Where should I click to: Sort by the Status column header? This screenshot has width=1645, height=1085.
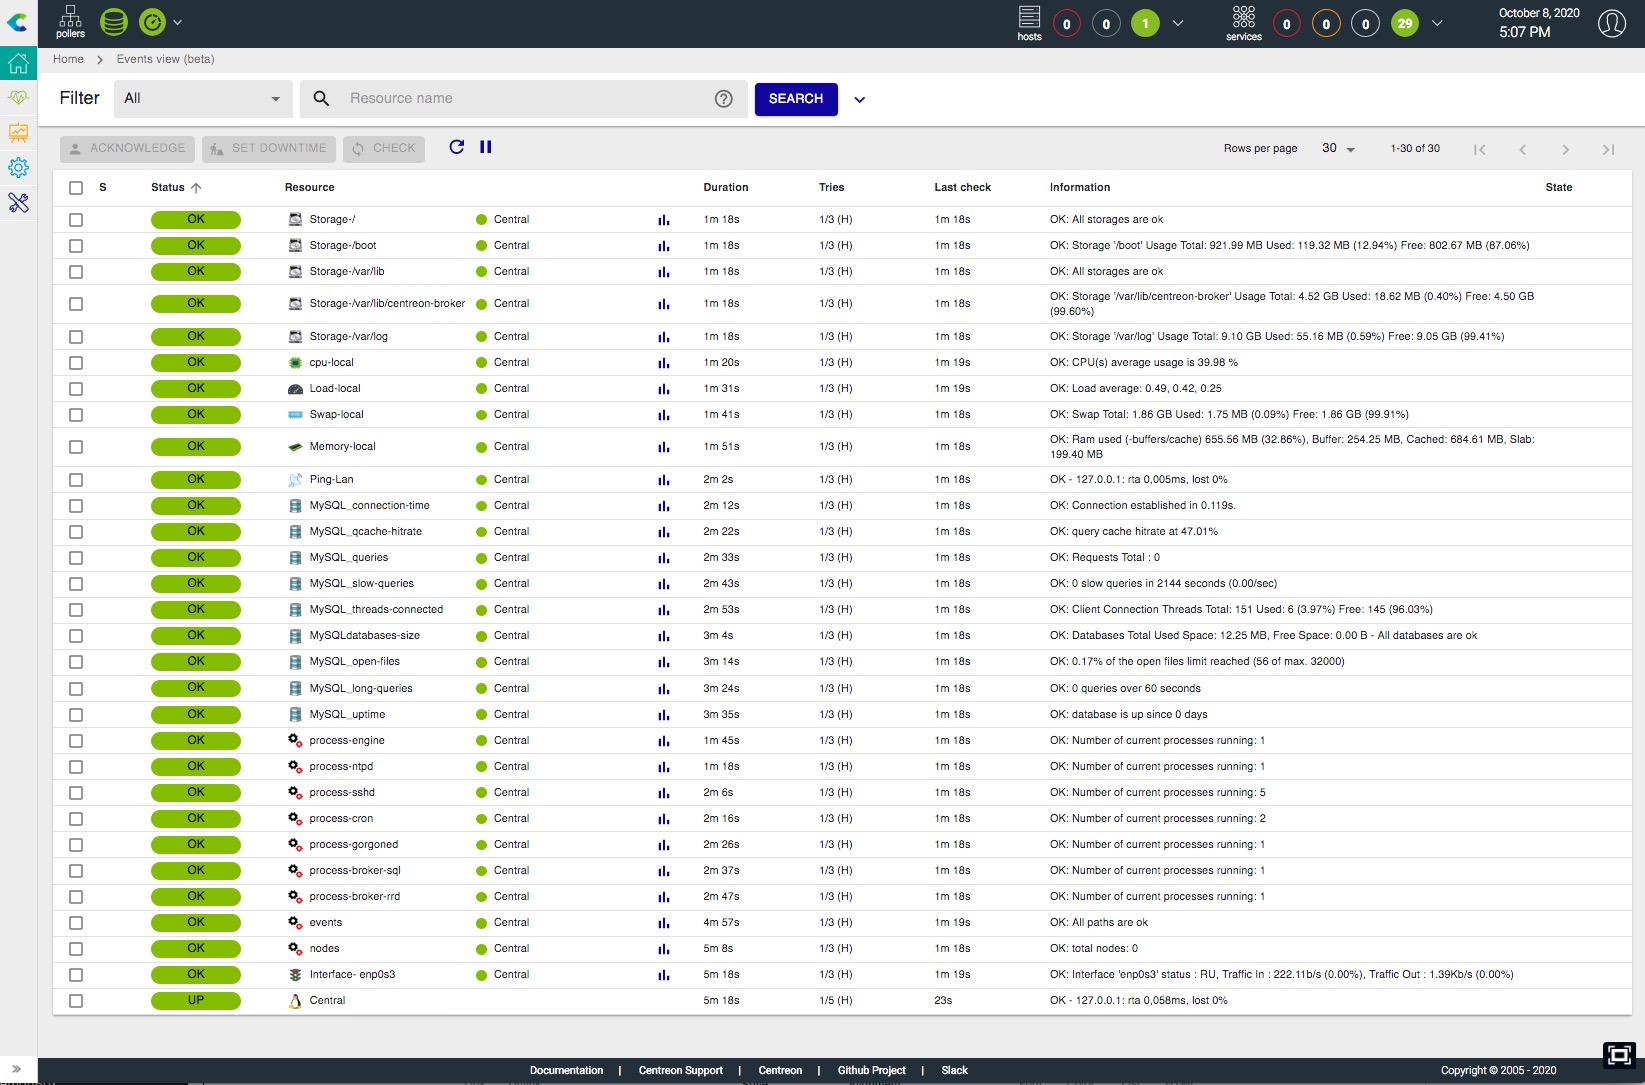click(x=168, y=188)
